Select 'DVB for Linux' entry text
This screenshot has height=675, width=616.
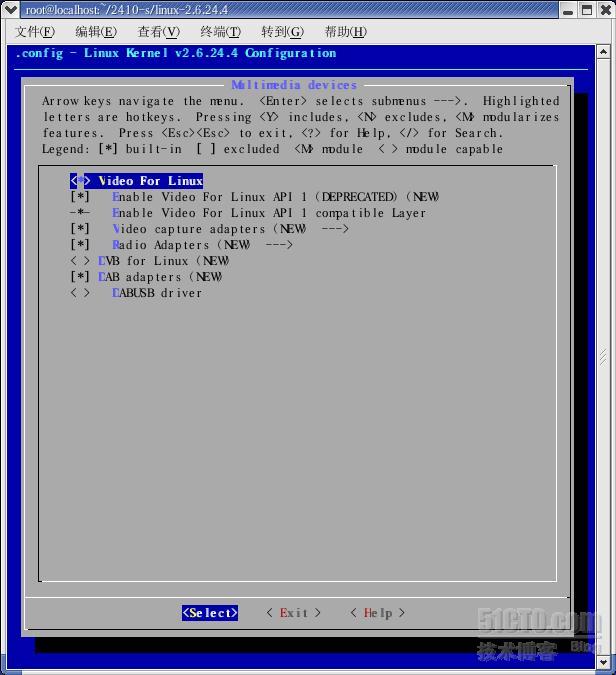tap(143, 261)
